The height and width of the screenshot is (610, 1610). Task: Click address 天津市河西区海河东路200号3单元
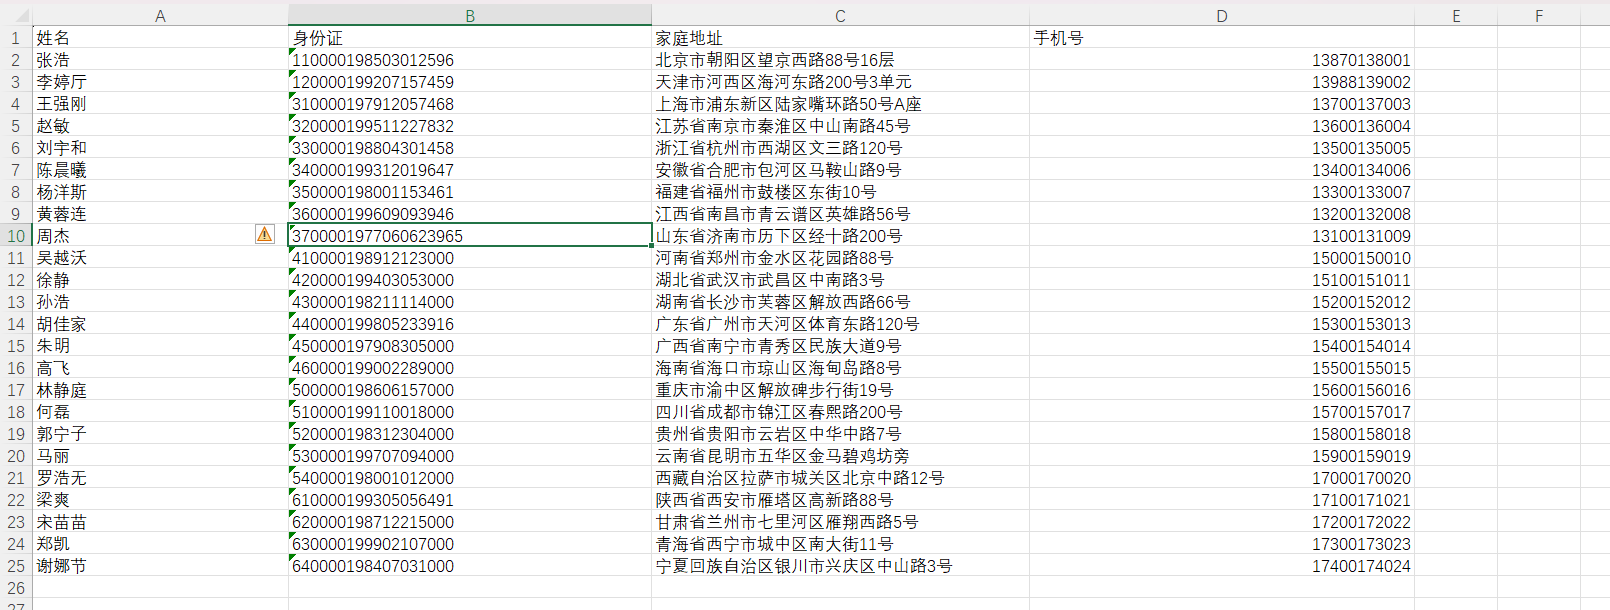[840, 82]
